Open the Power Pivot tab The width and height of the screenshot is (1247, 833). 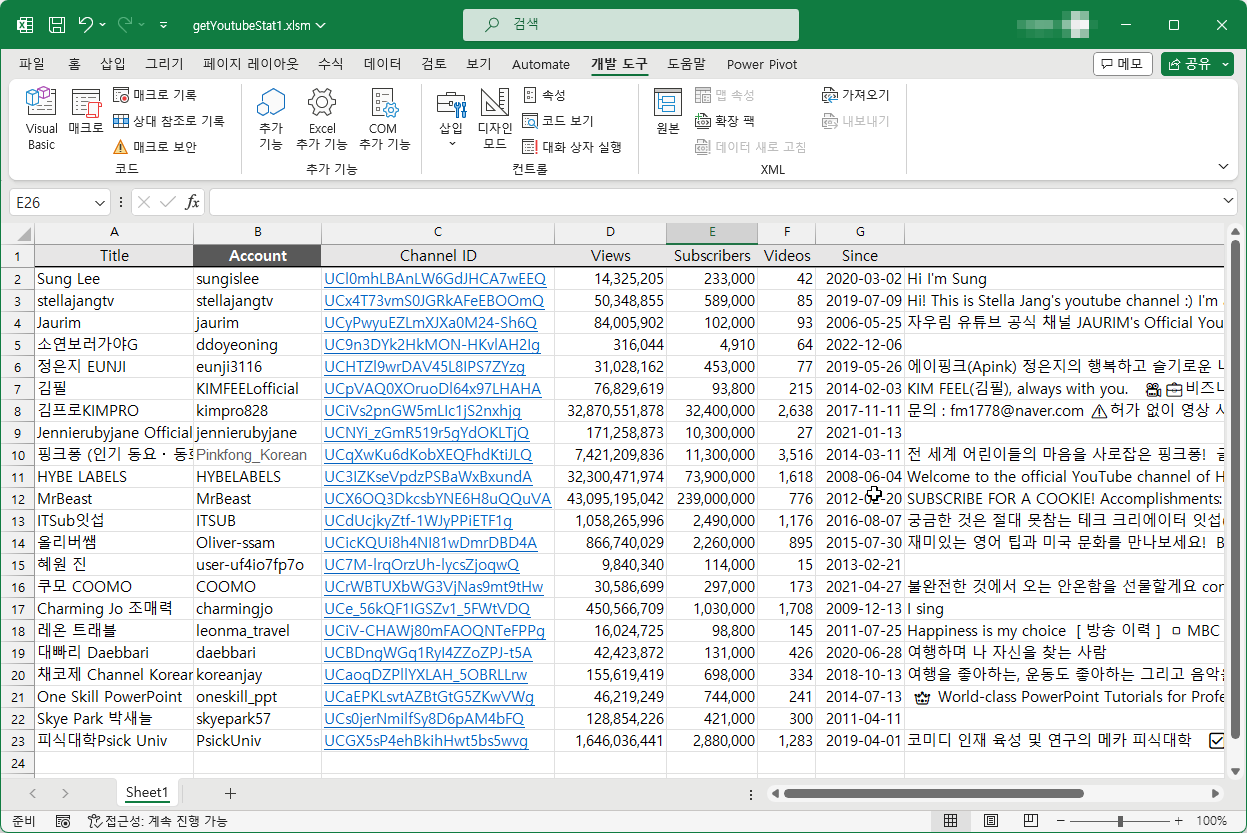(762, 64)
